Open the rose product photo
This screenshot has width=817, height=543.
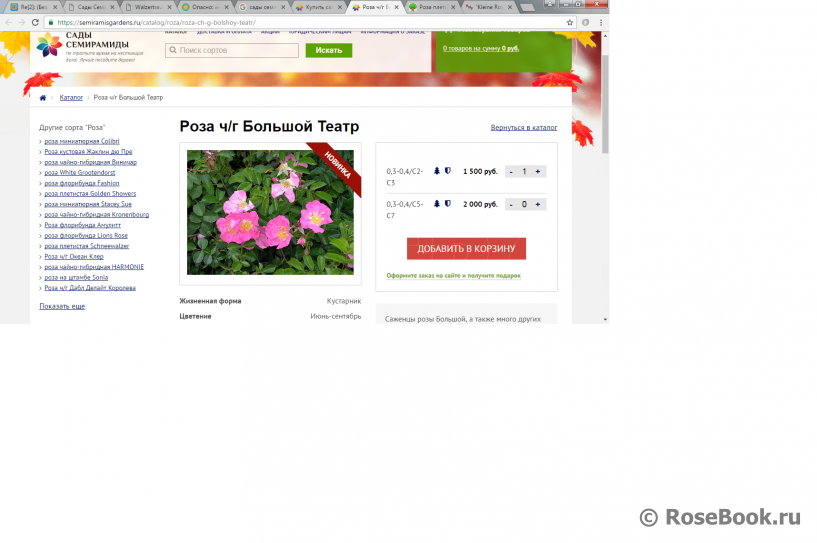(x=270, y=213)
